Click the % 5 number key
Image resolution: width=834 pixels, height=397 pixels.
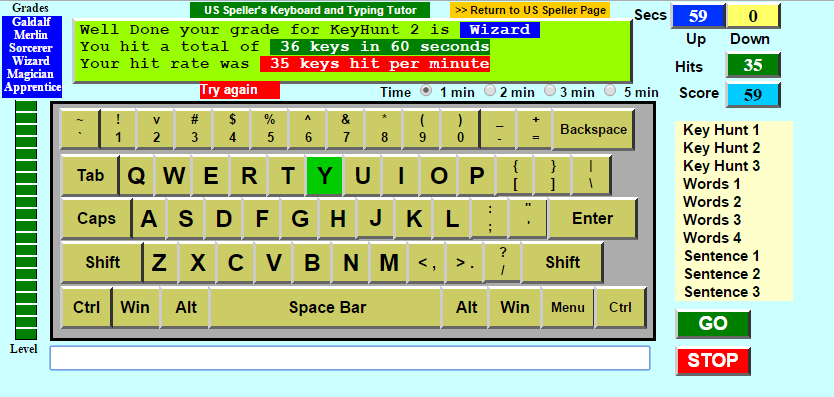(270, 129)
